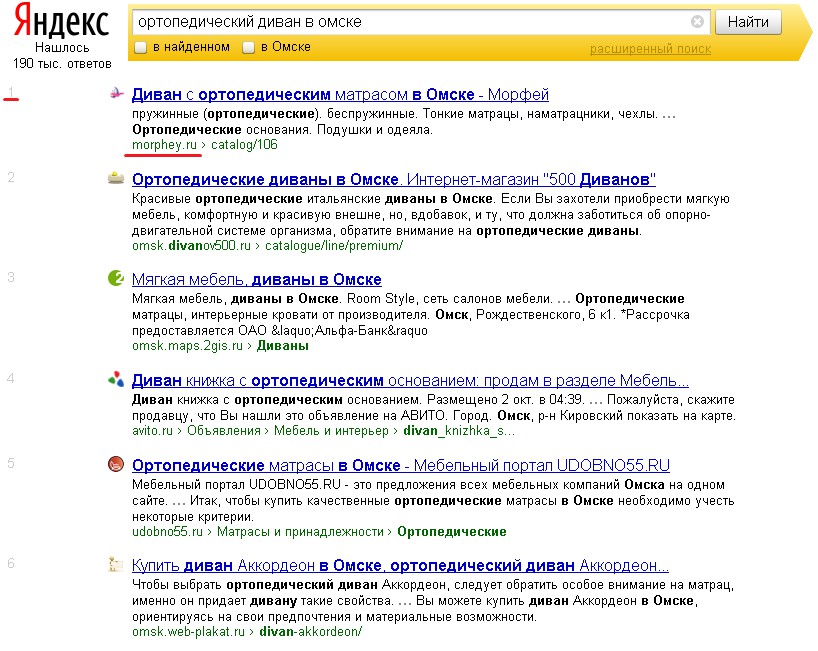This screenshot has height=651, width=818.
Task: Clear the search query with the X icon
Action: [x=697, y=21]
